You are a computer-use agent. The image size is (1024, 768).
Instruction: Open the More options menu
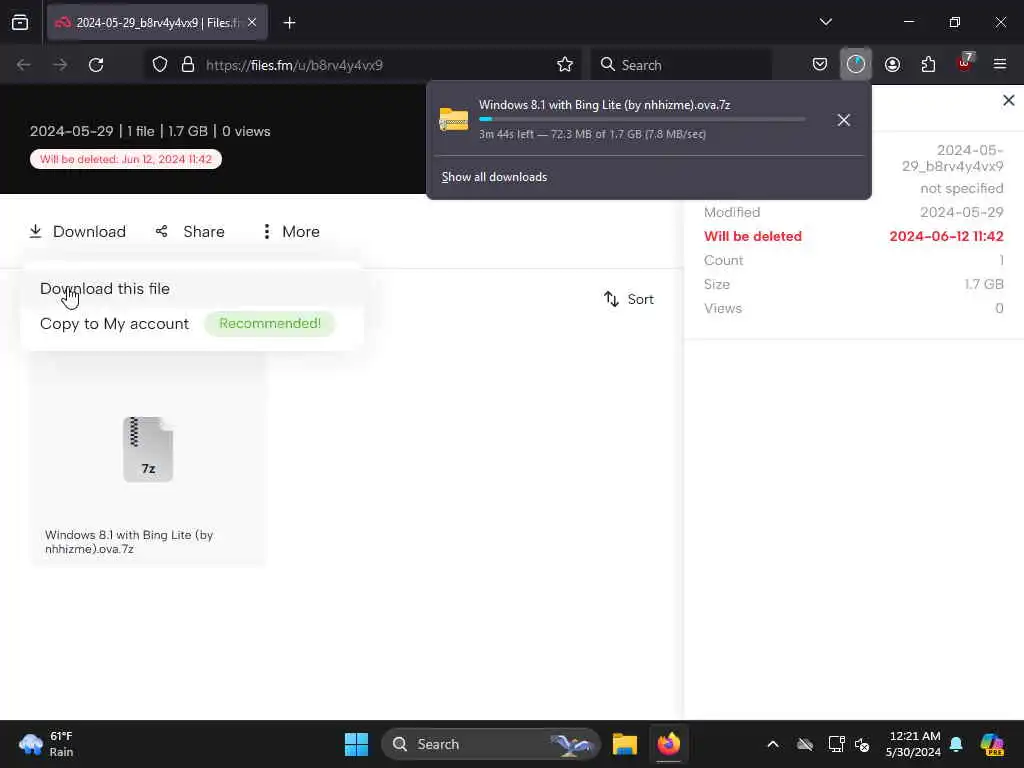[x=291, y=232]
